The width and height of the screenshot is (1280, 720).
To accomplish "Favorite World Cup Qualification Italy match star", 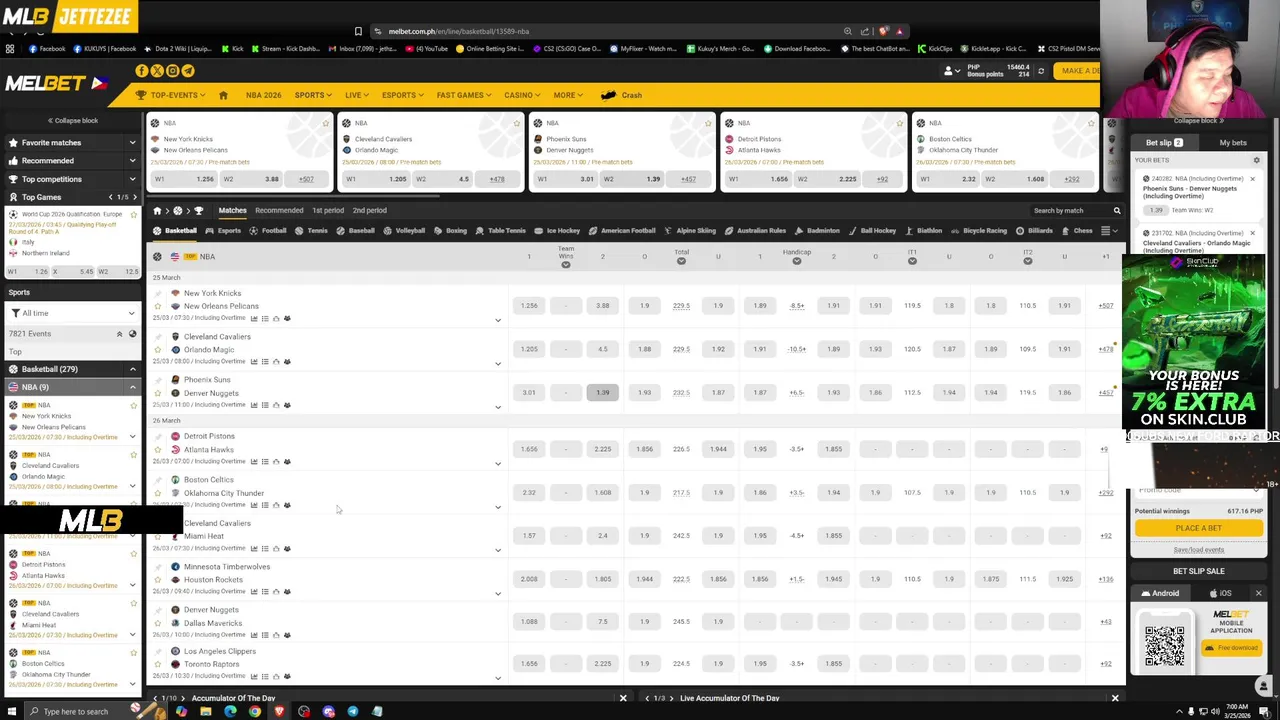I will click(x=133, y=214).
